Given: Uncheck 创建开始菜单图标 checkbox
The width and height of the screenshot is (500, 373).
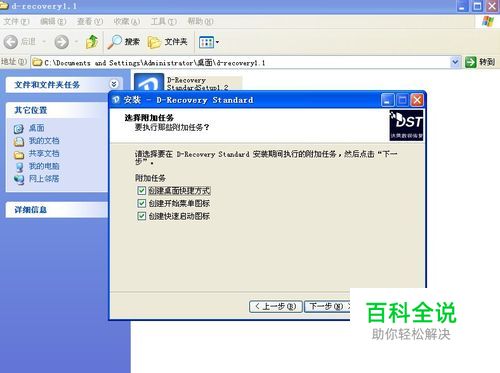Looking at the screenshot, I should tap(141, 203).
